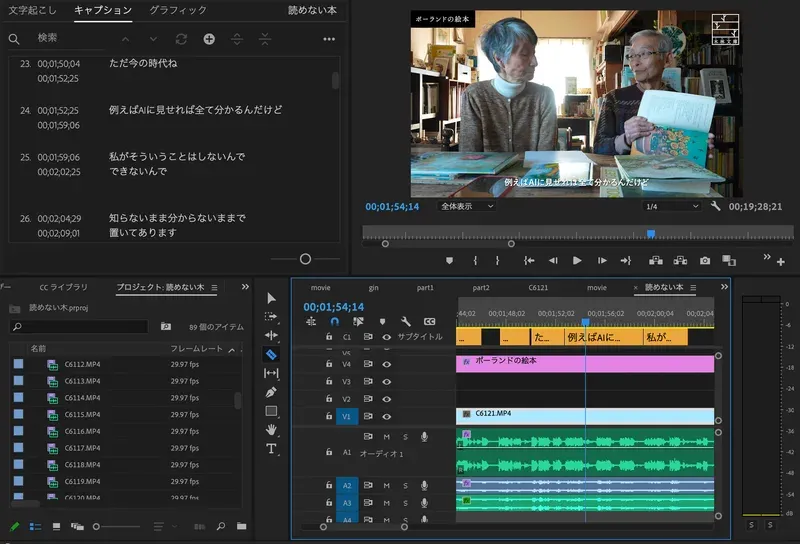The width and height of the screenshot is (800, 544).
Task: Select the Razor tool
Action: point(271,354)
